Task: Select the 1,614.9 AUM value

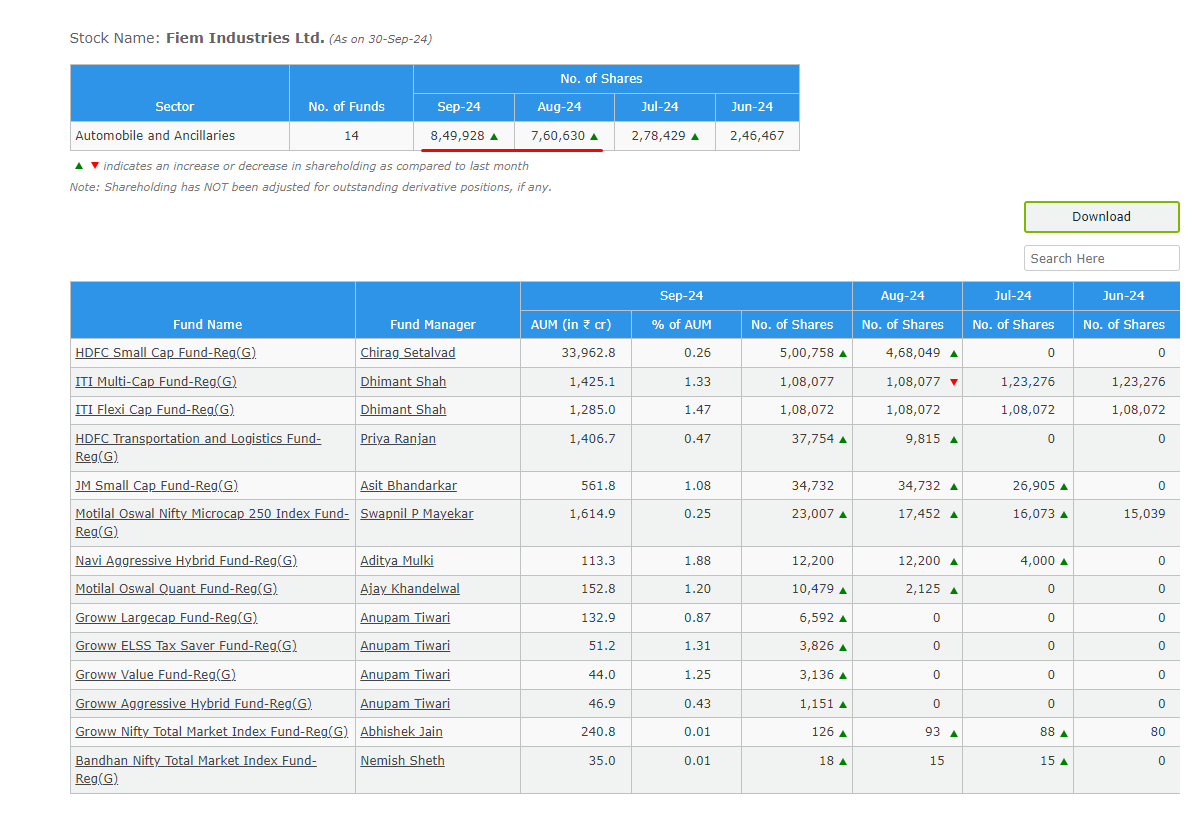Action: 593,514
